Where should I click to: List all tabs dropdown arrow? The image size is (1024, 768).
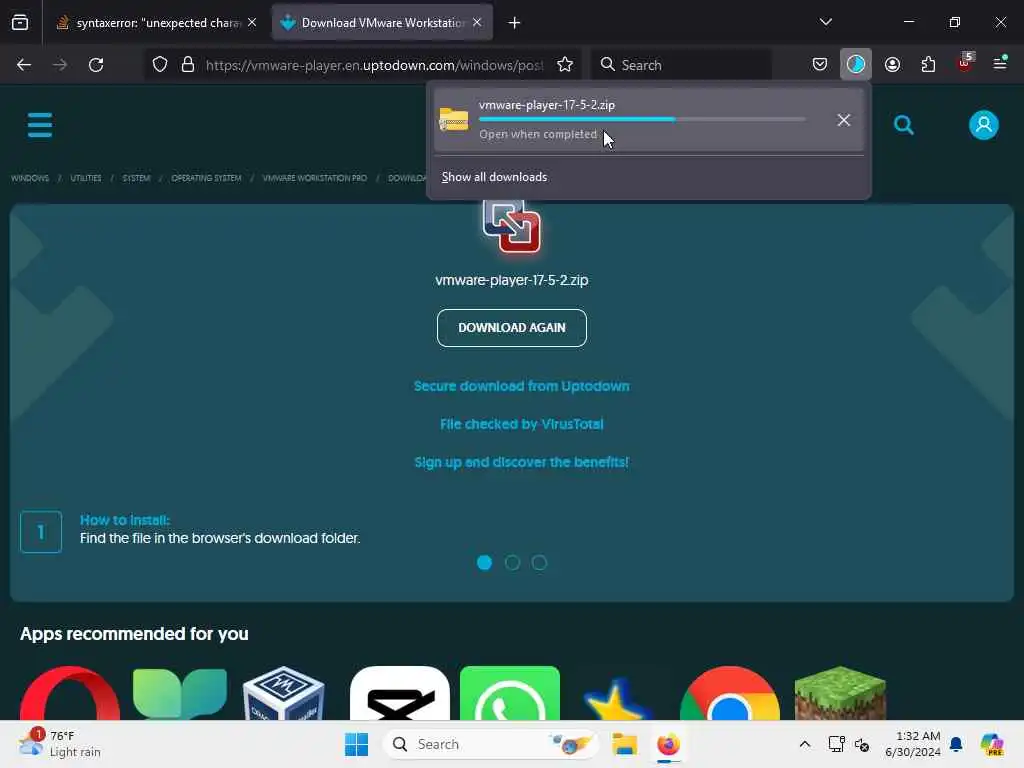point(825,22)
